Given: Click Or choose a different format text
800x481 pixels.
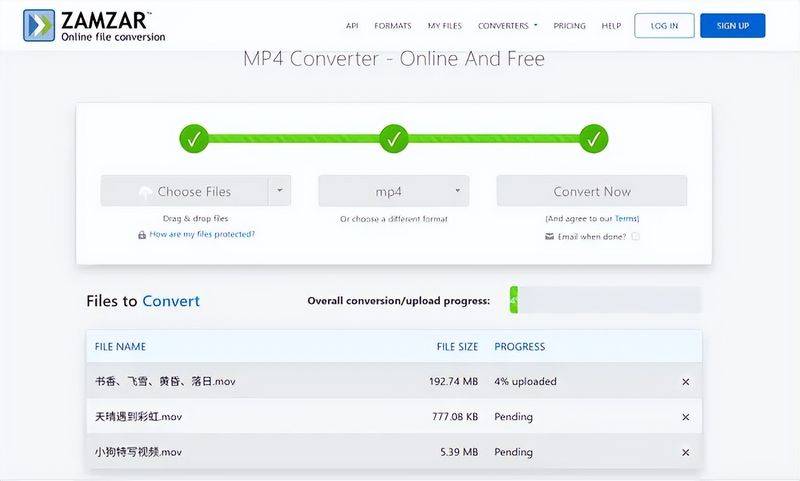Looking at the screenshot, I should (393, 219).
